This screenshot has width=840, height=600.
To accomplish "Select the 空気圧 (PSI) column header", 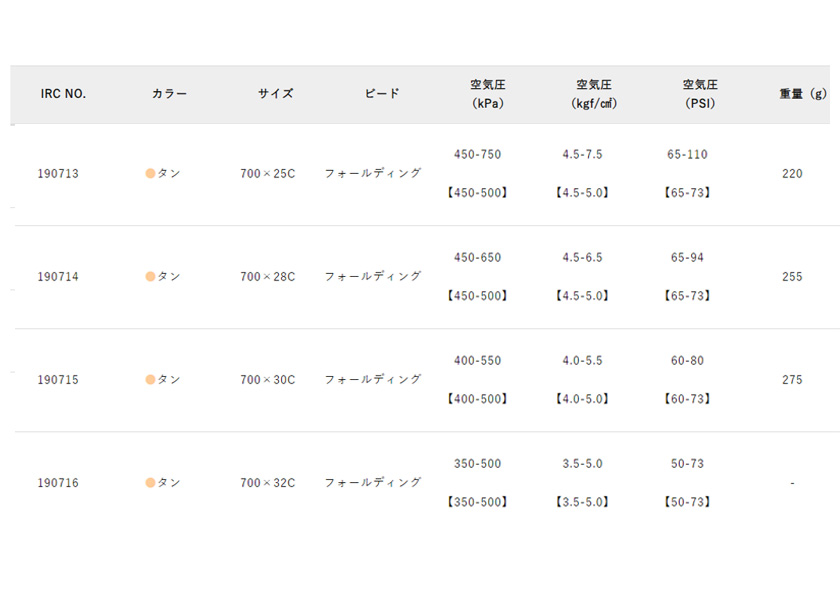I will 700,94.
